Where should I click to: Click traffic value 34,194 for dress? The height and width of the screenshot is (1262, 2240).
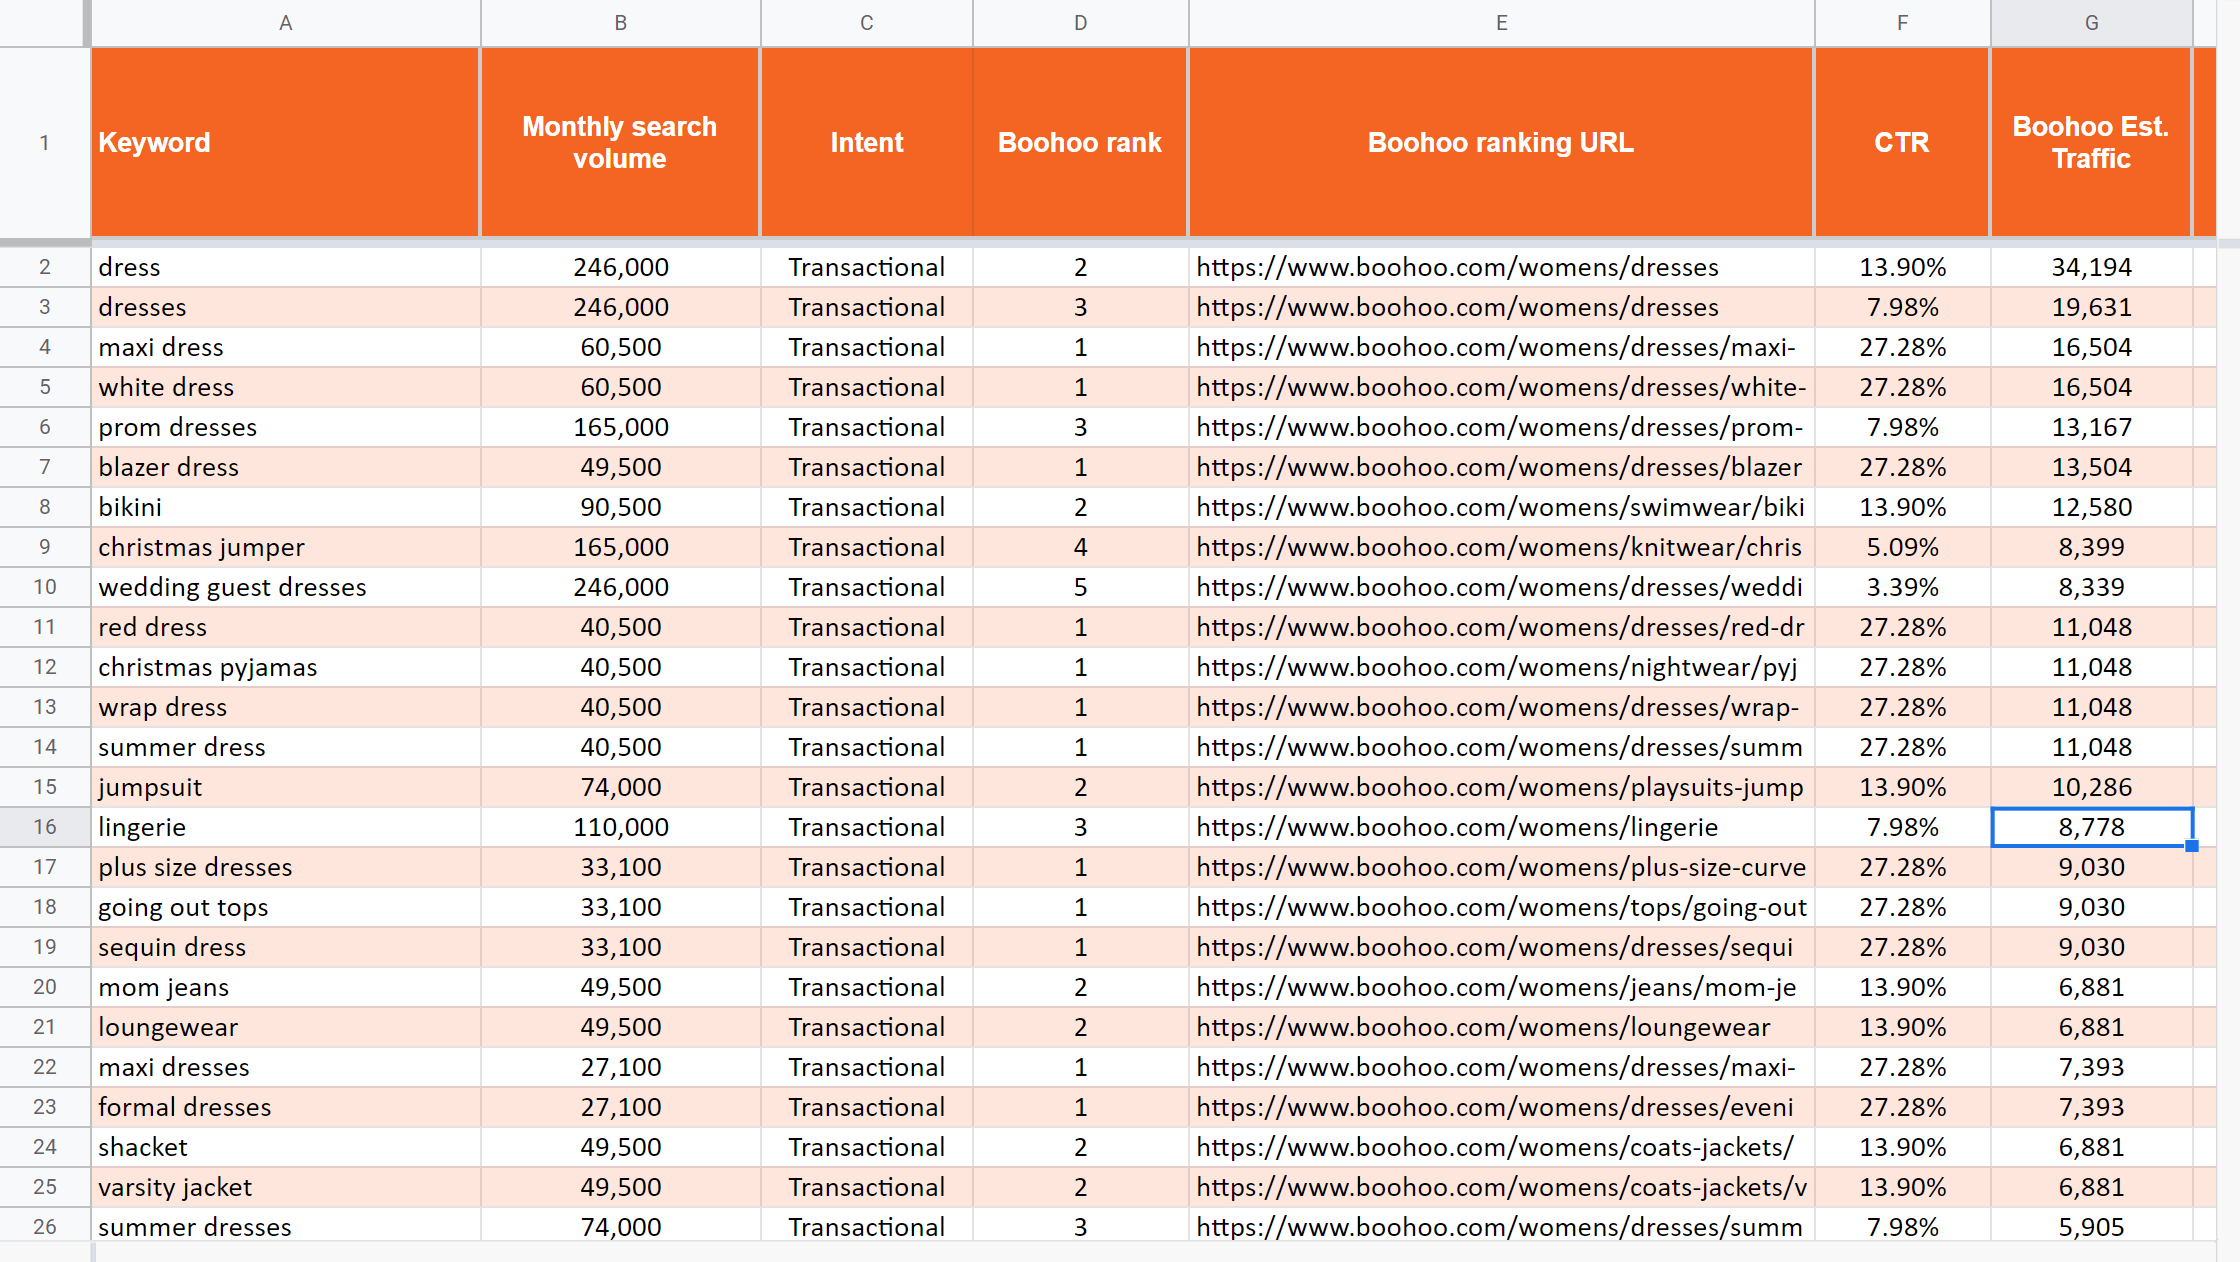[x=2091, y=267]
